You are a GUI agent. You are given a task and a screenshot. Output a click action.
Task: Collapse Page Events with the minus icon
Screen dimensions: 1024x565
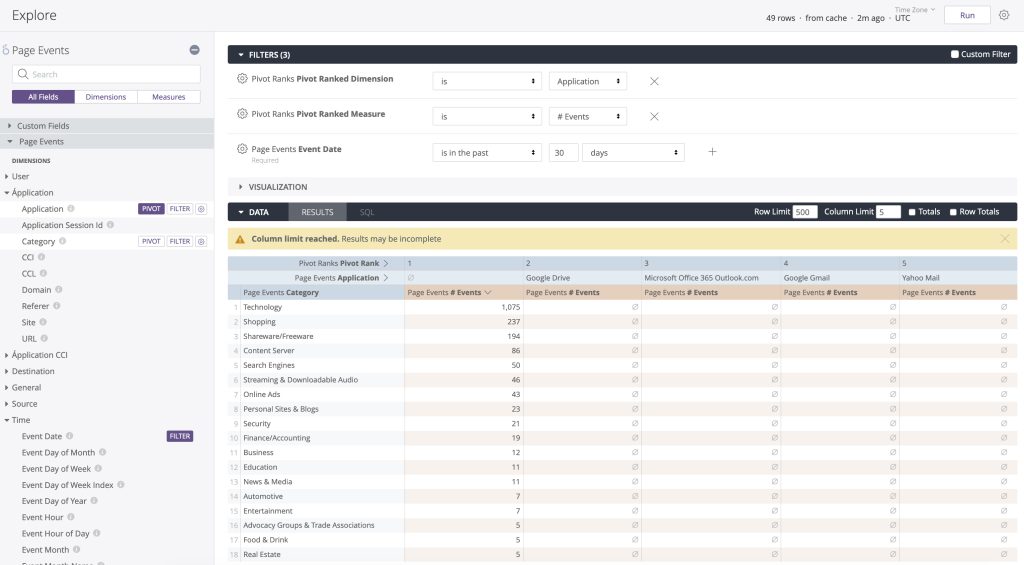pyautogui.click(x=195, y=50)
